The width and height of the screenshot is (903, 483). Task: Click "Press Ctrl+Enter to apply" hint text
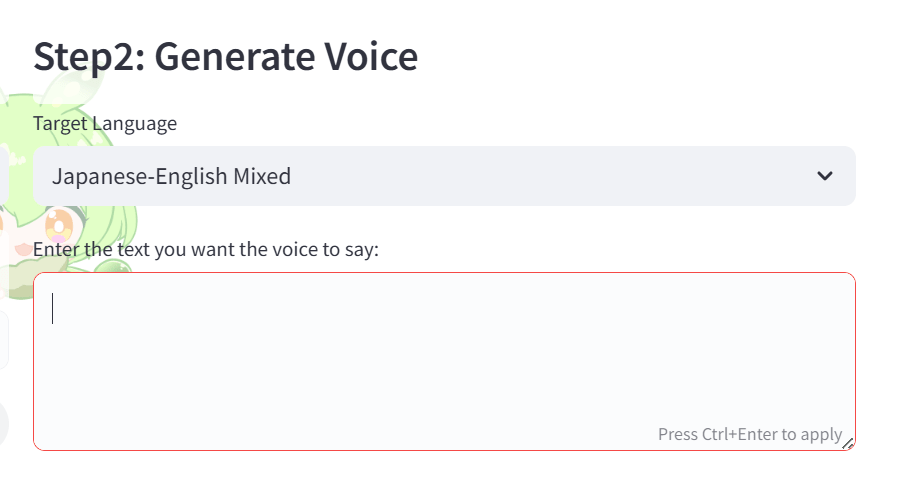[x=749, y=434]
